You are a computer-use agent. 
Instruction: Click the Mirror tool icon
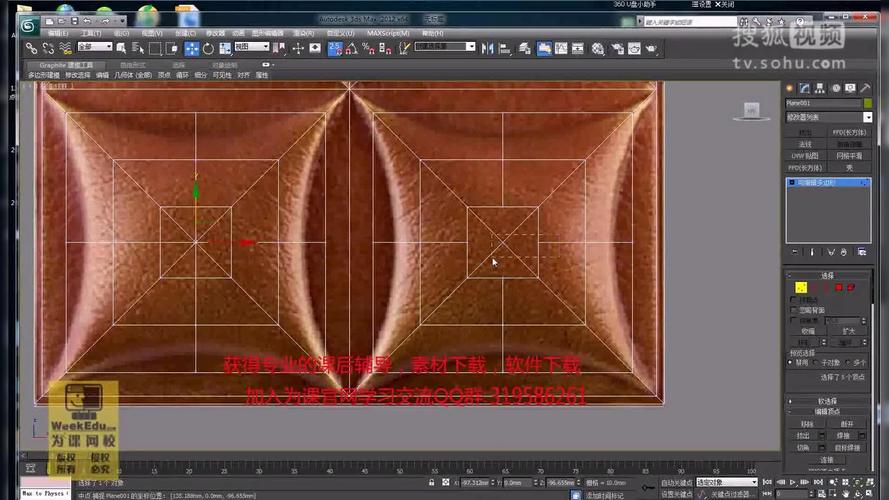[488, 49]
